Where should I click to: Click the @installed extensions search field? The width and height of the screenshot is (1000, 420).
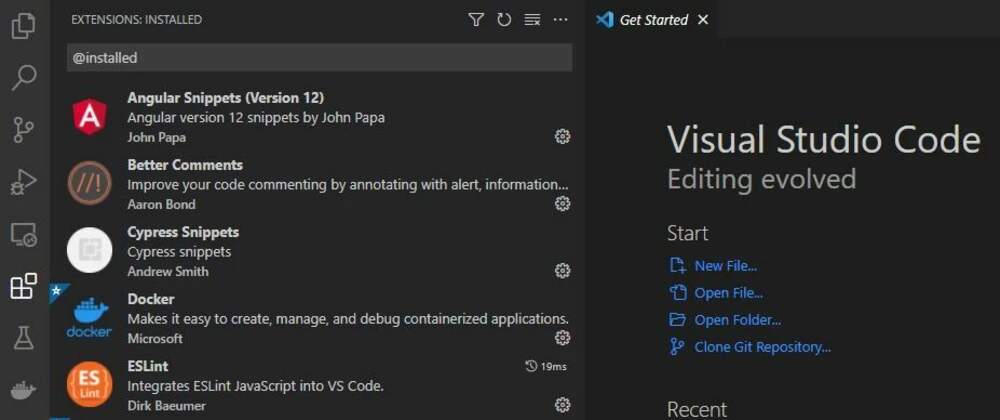coord(320,57)
